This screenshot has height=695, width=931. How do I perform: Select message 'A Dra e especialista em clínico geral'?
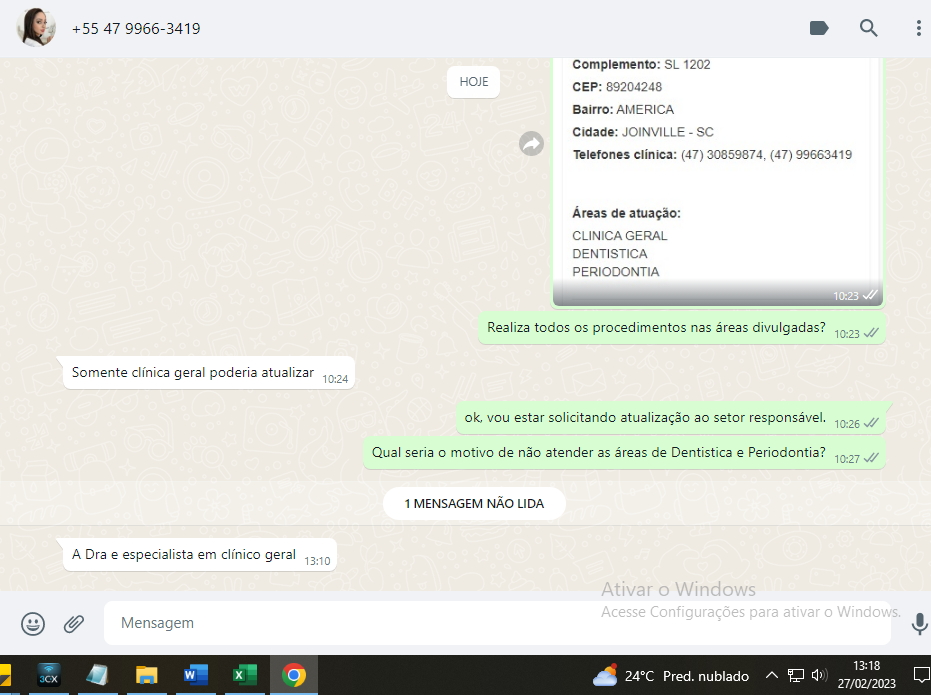(200, 555)
